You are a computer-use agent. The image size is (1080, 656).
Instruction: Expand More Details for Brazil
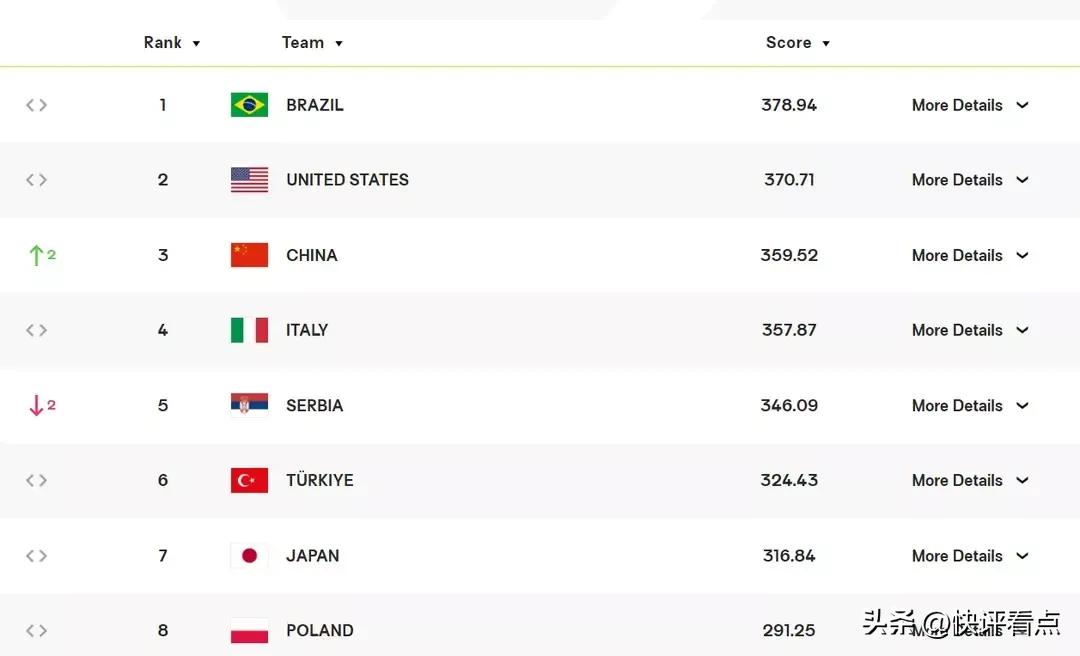click(970, 105)
